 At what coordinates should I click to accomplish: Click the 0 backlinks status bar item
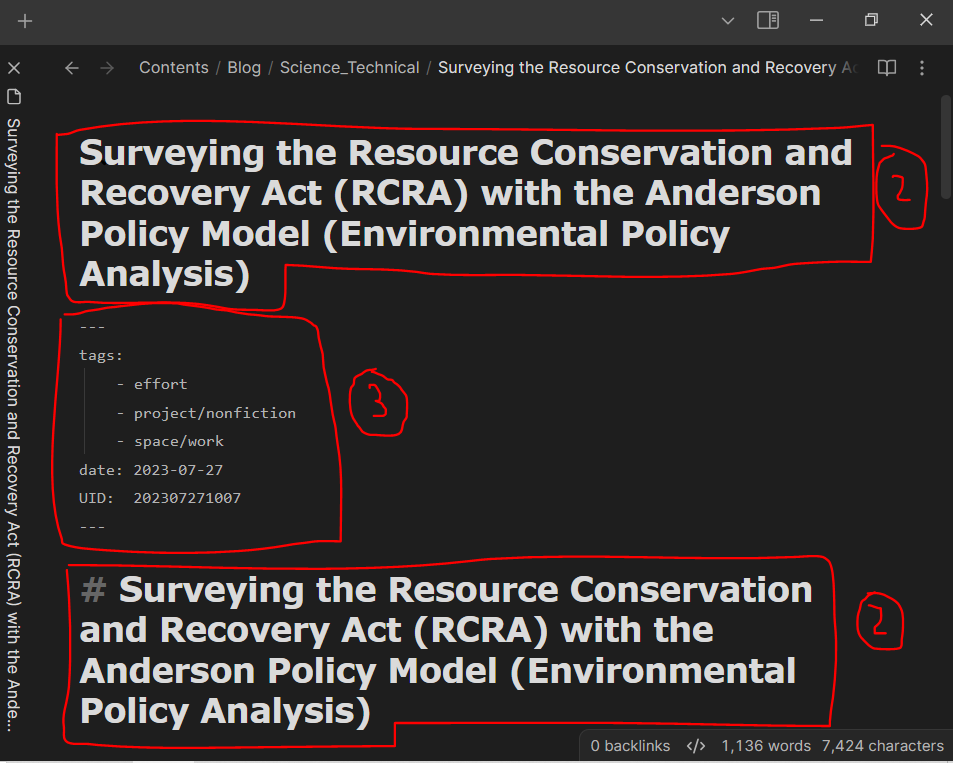click(x=630, y=745)
